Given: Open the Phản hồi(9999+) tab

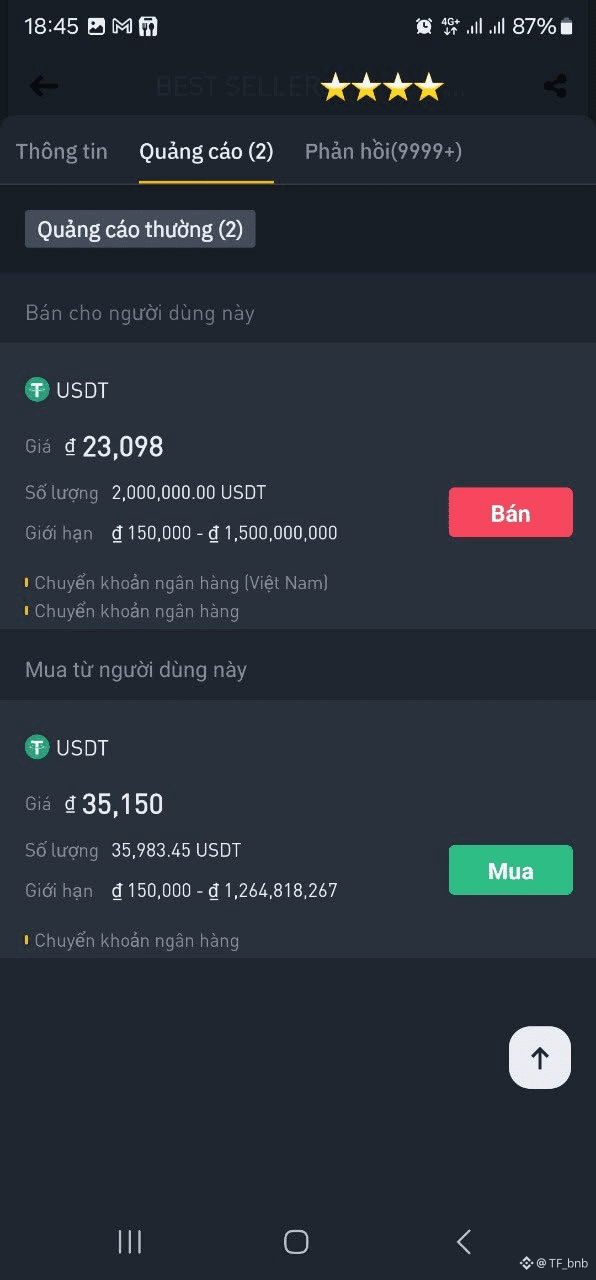Looking at the screenshot, I should coord(383,151).
